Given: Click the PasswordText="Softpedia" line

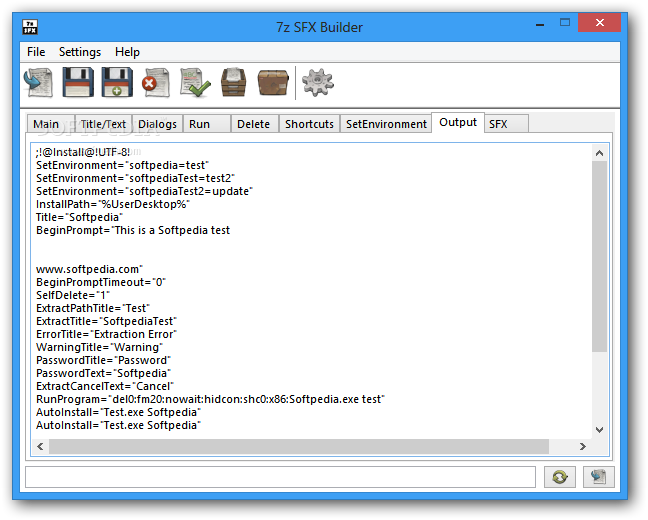Looking at the screenshot, I should [103, 373].
